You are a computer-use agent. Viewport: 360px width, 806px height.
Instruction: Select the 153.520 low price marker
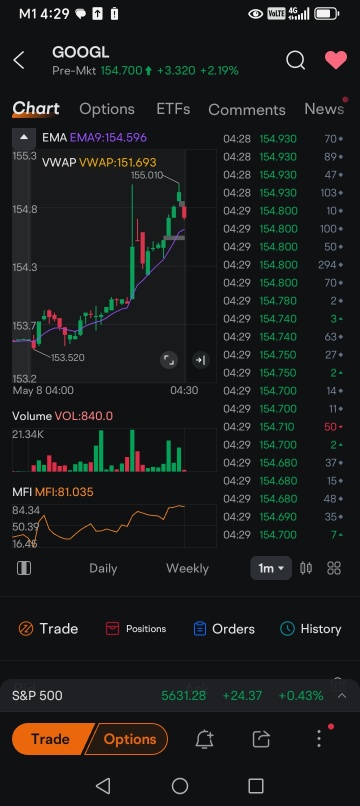click(x=67, y=357)
